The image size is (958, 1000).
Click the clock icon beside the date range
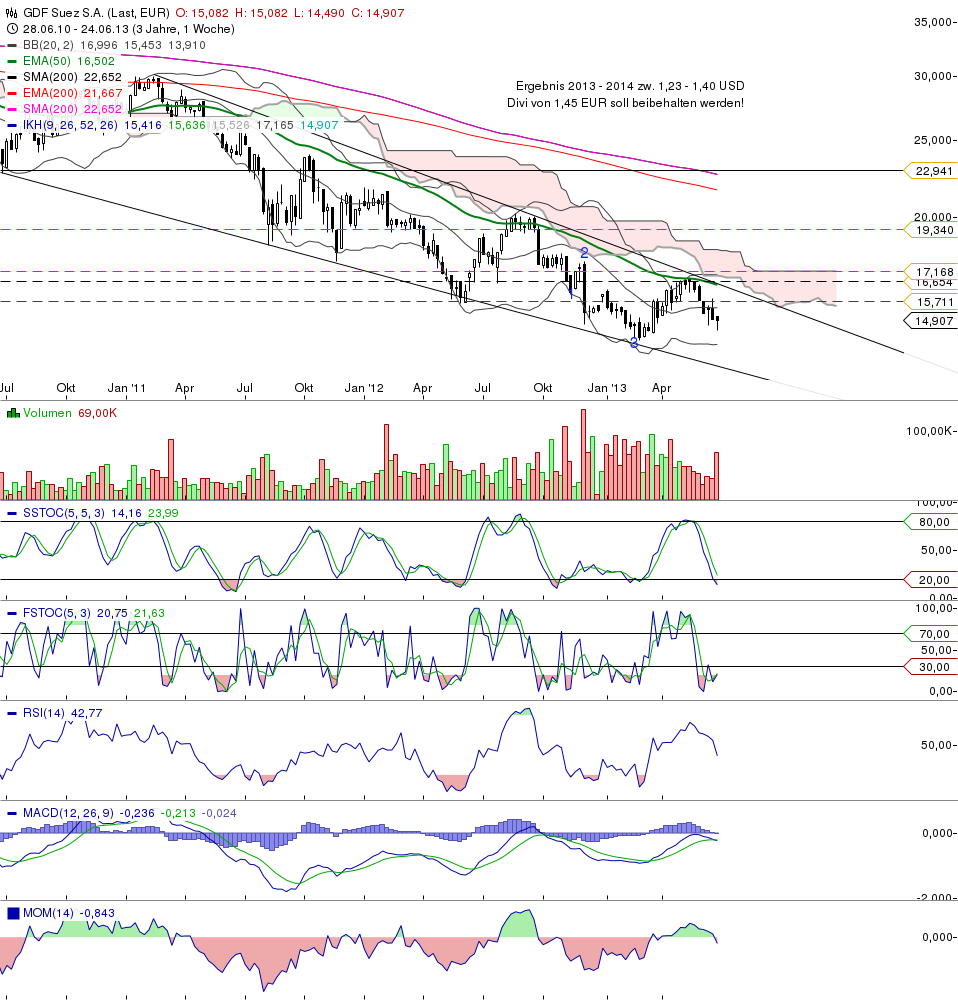pos(12,28)
